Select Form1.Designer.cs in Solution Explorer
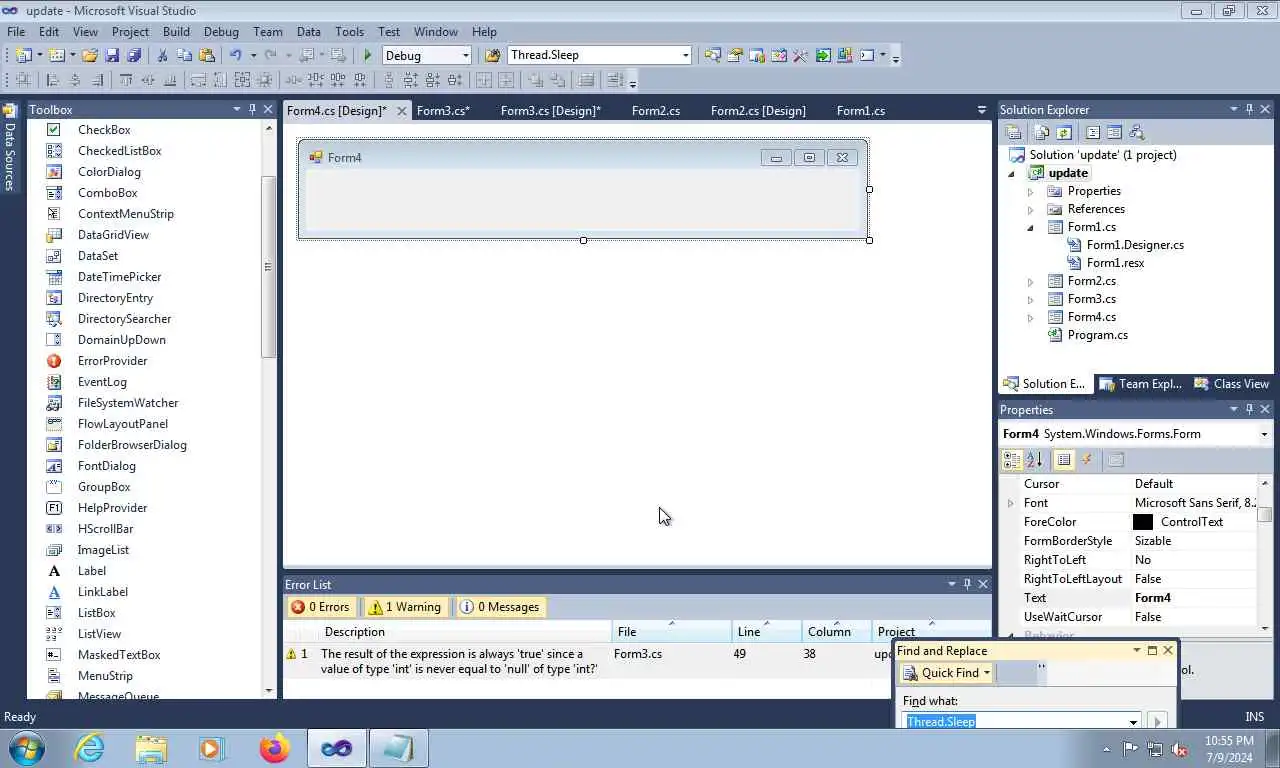The height and width of the screenshot is (768, 1280). pos(1135,245)
